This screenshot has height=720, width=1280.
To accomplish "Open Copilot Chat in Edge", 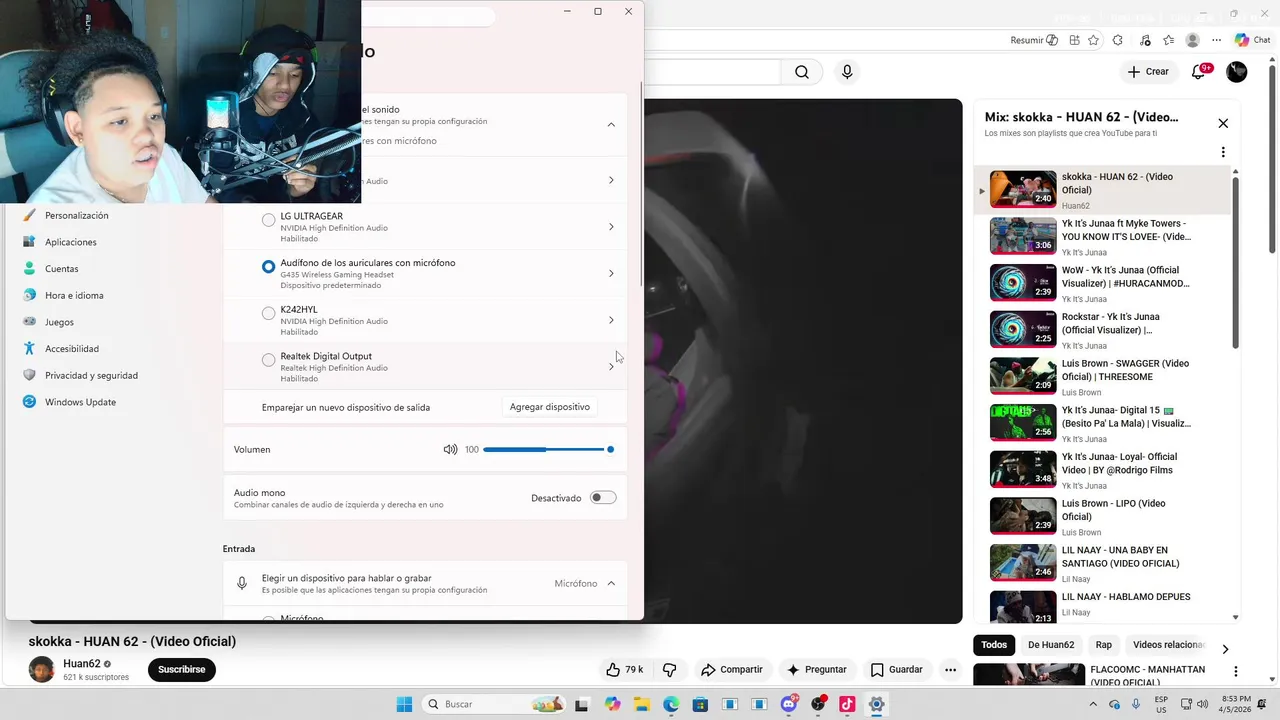I will (x=1253, y=40).
